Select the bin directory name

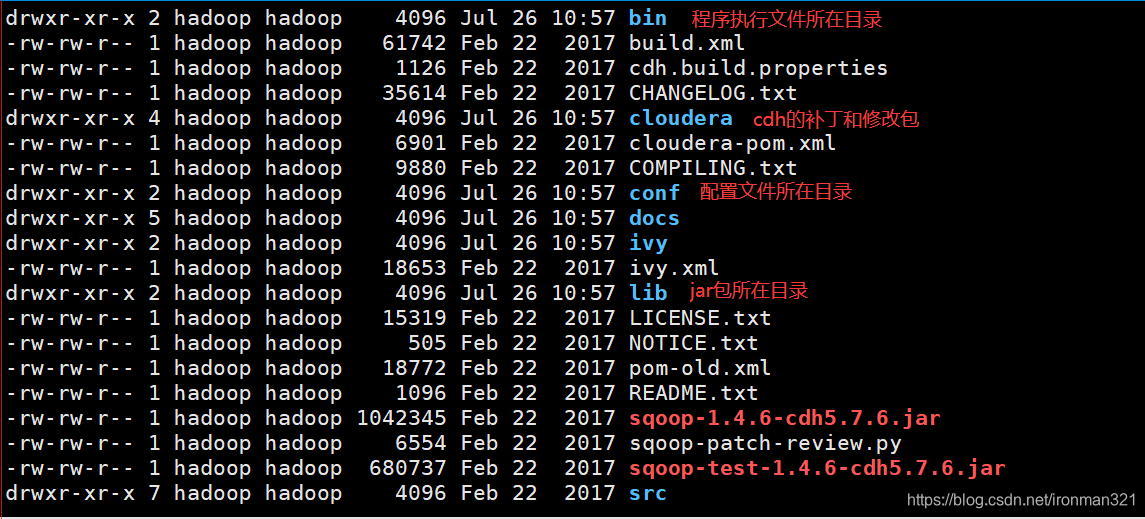tap(648, 19)
